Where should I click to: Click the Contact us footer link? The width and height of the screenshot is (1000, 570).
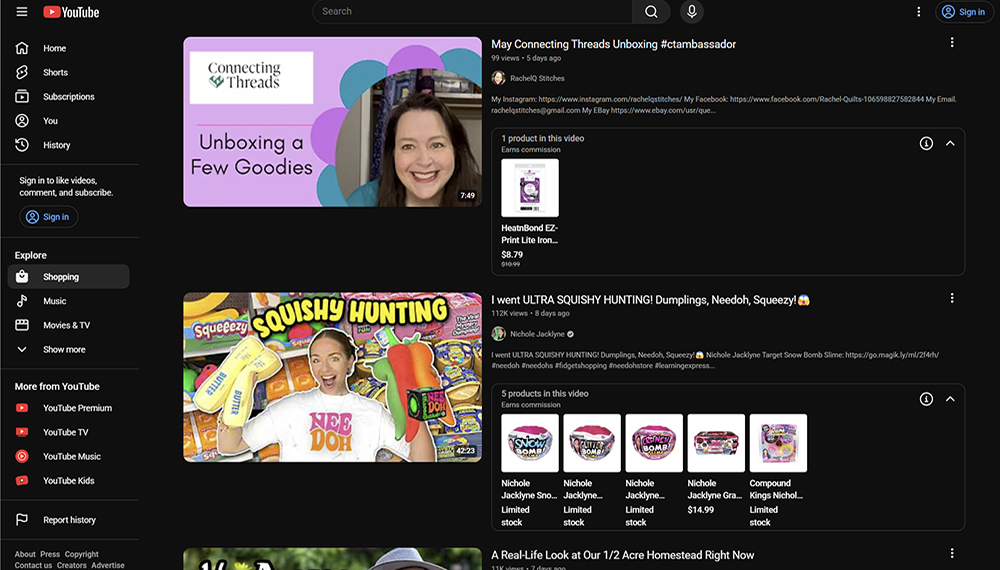click(x=33, y=565)
